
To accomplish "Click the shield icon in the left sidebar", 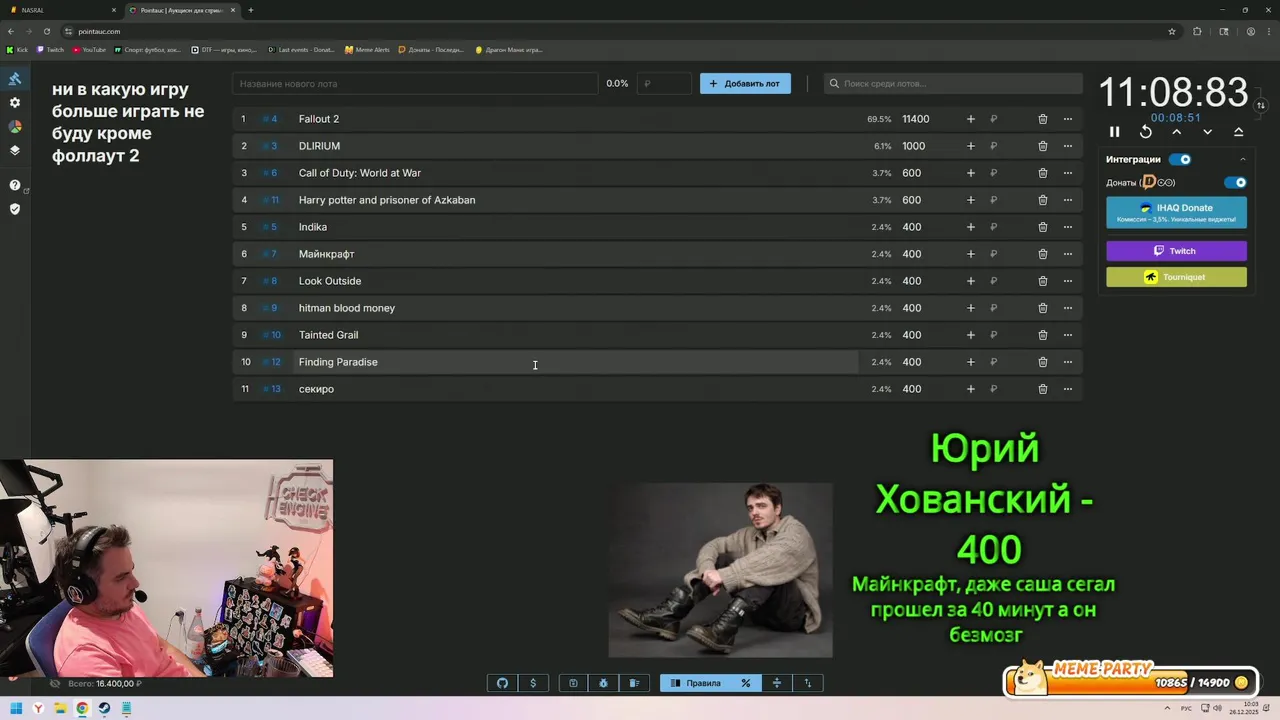I will (15, 209).
